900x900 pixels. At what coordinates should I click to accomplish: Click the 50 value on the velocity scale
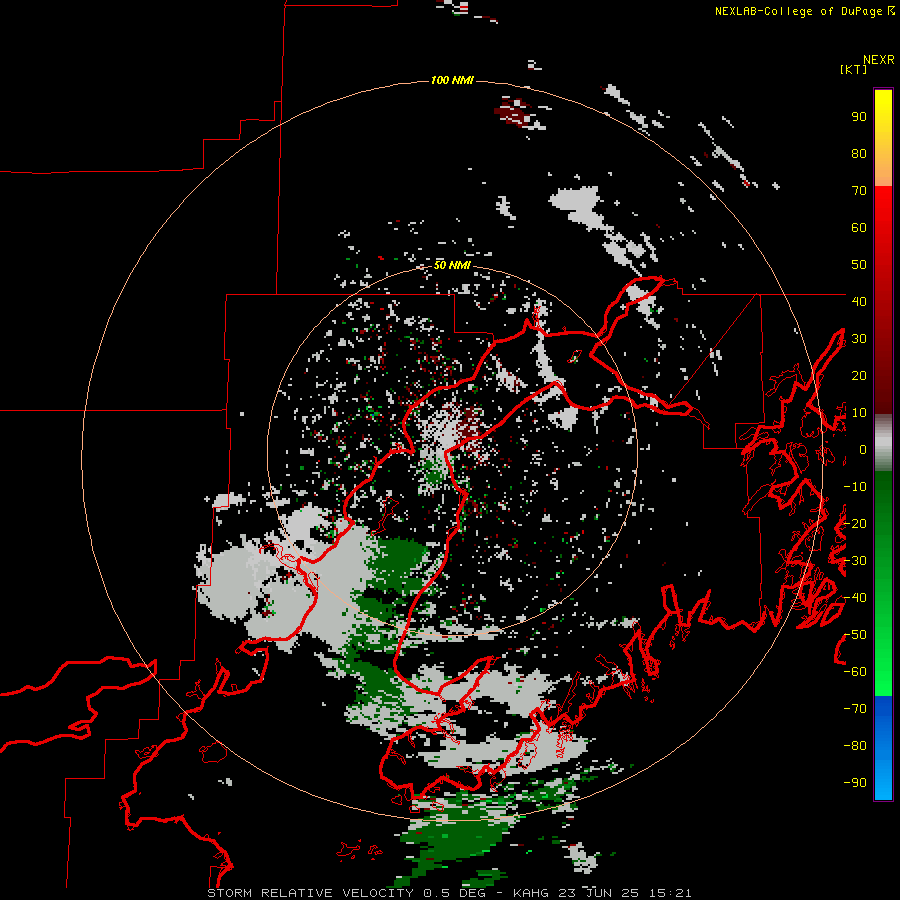[859, 265]
